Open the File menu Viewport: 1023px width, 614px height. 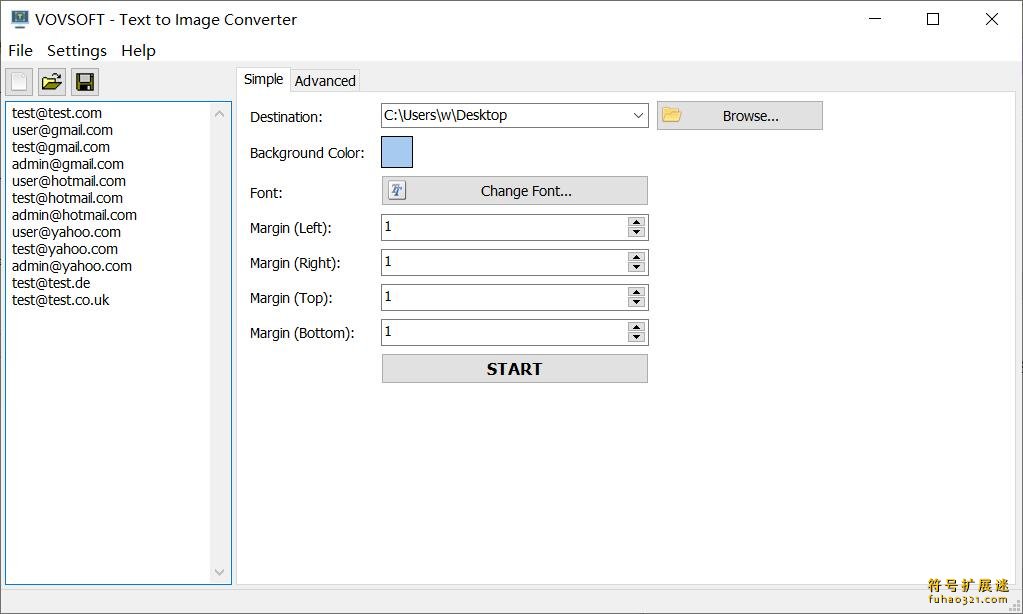click(x=19, y=50)
